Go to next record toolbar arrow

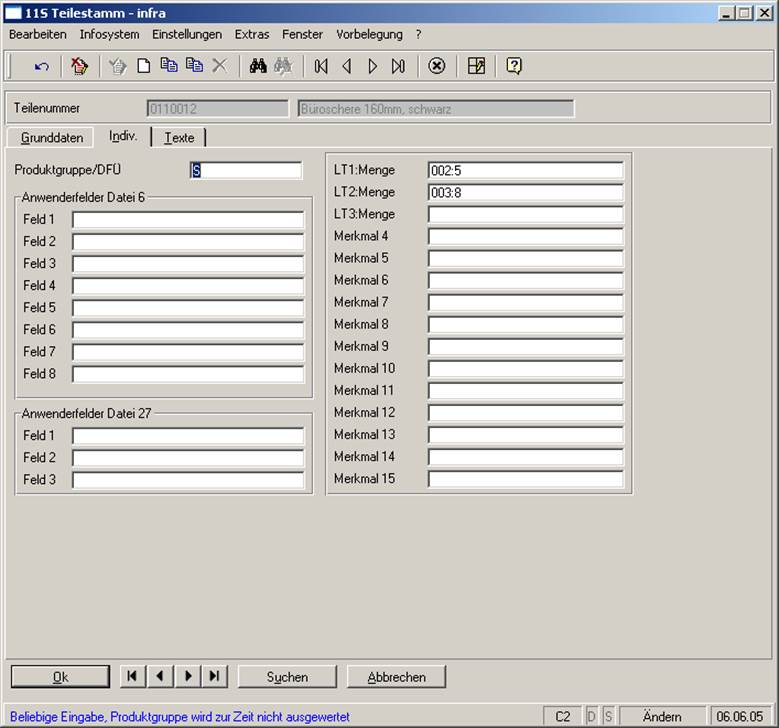[x=373, y=67]
